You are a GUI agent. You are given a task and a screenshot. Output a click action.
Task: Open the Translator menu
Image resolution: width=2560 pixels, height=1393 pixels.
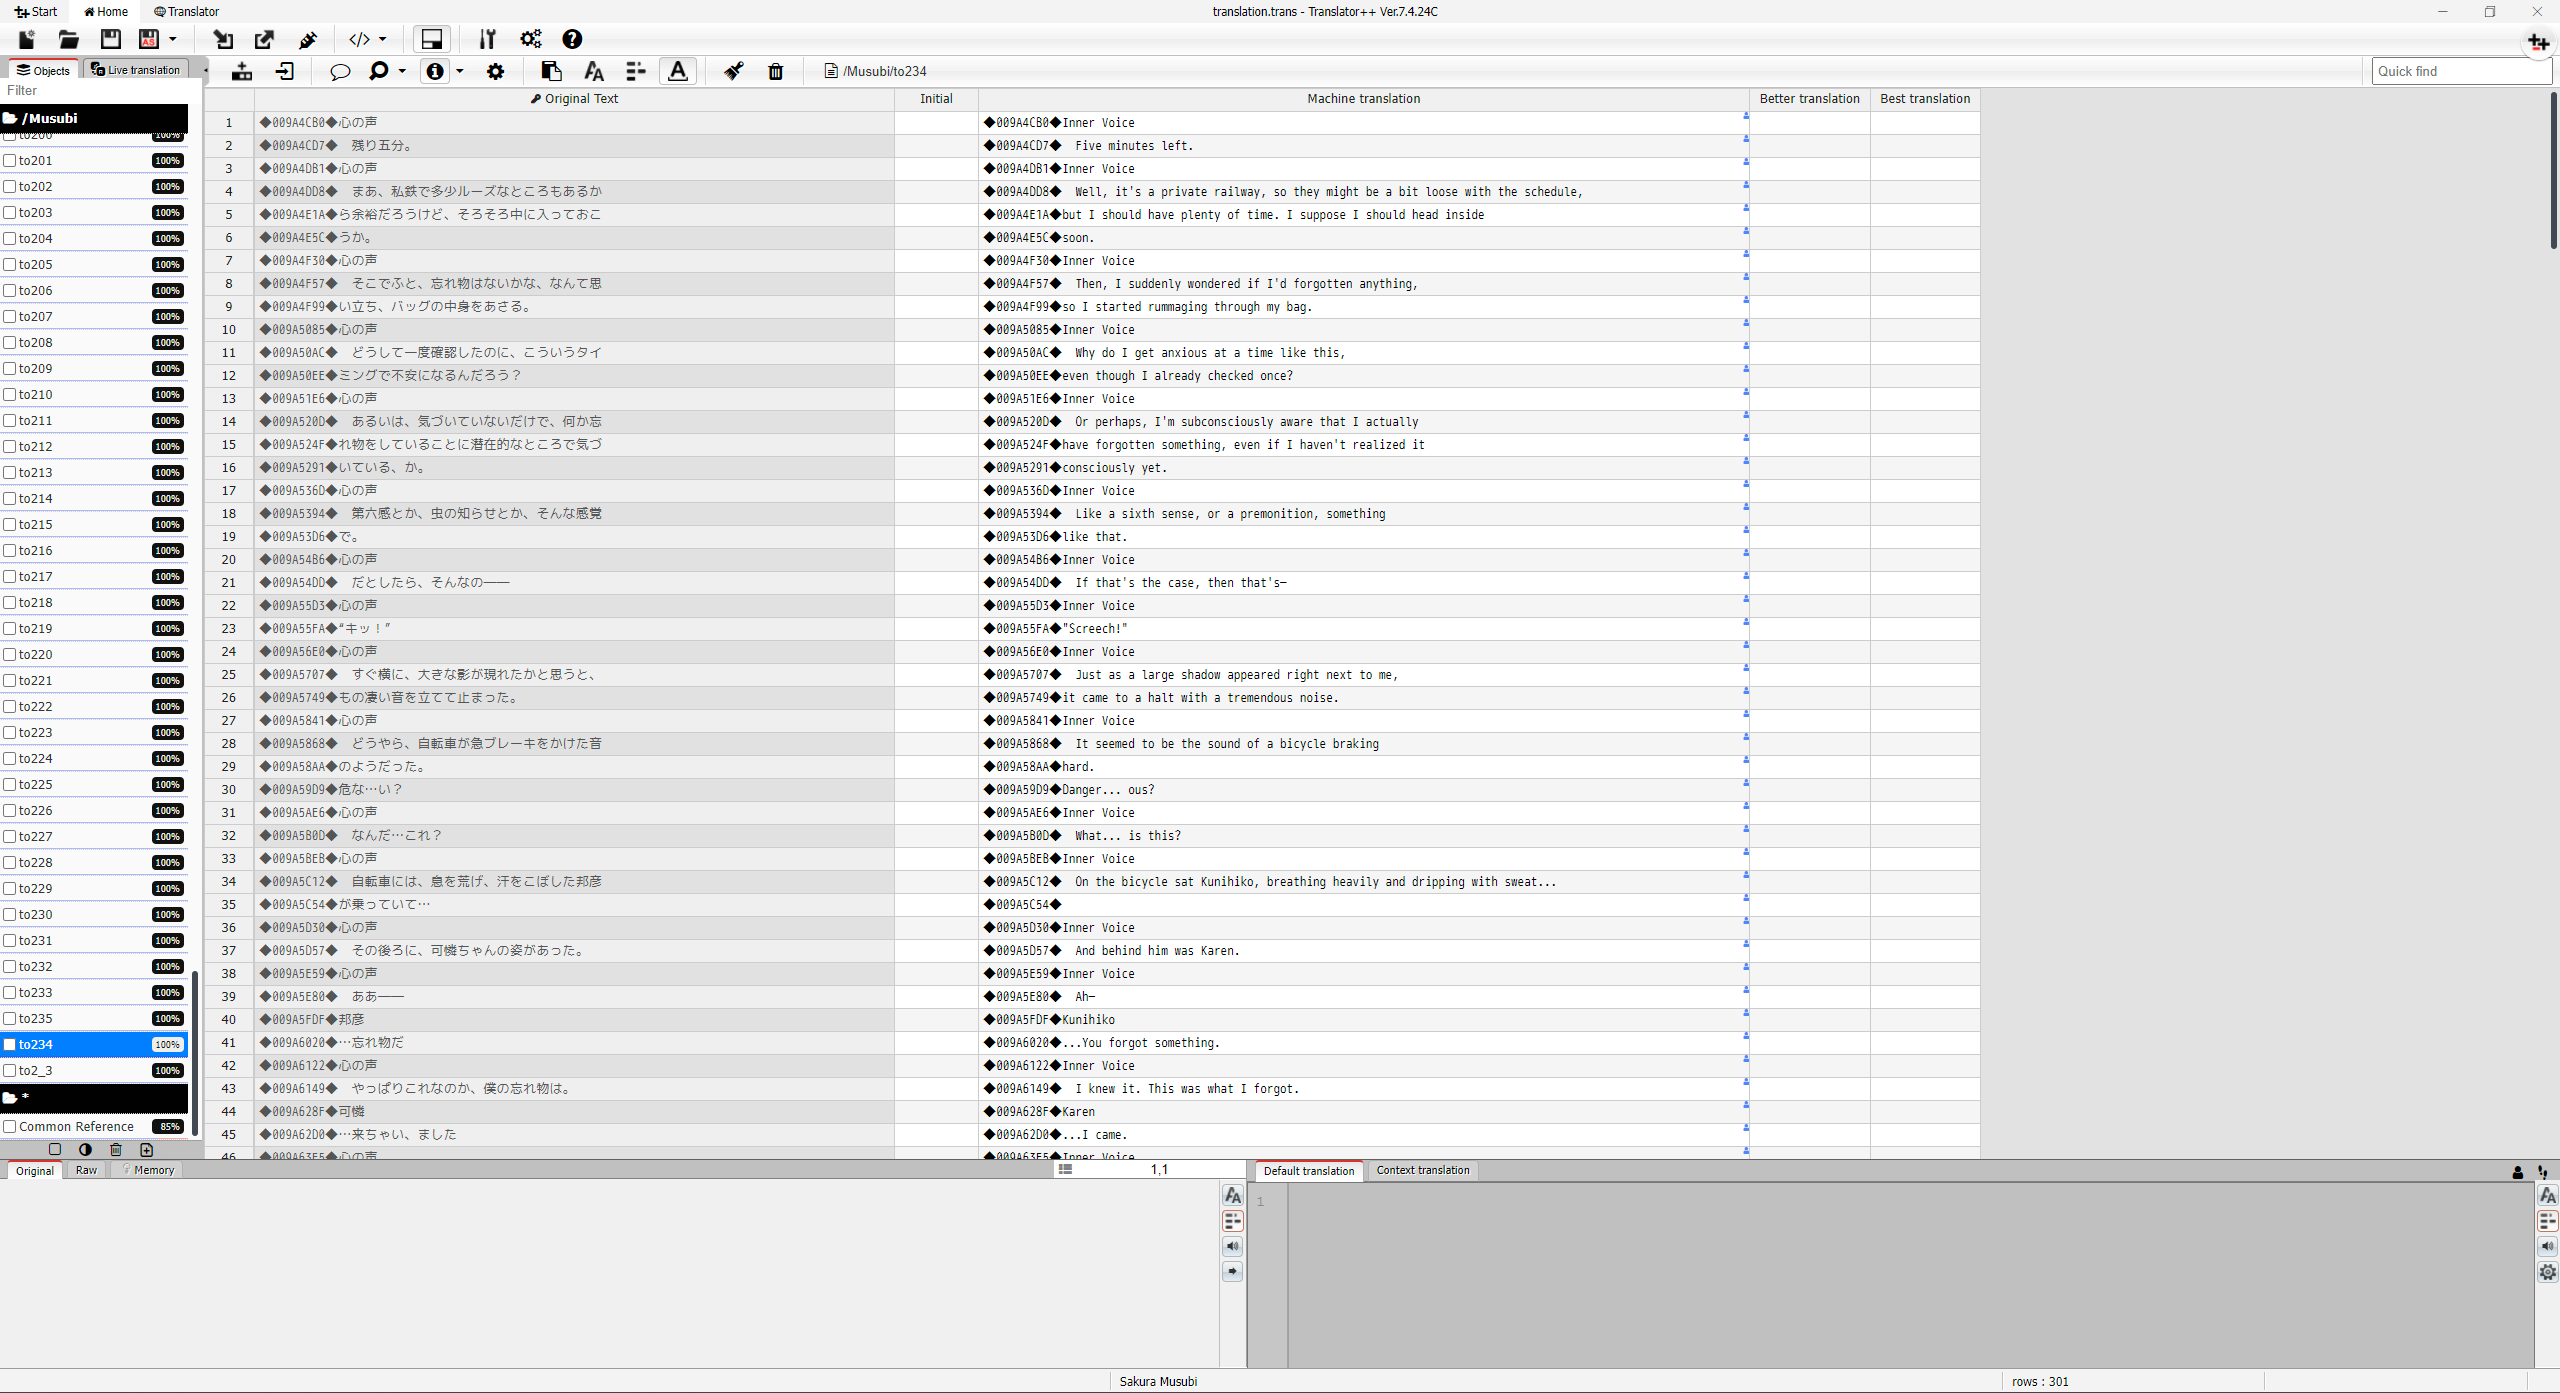coord(187,11)
